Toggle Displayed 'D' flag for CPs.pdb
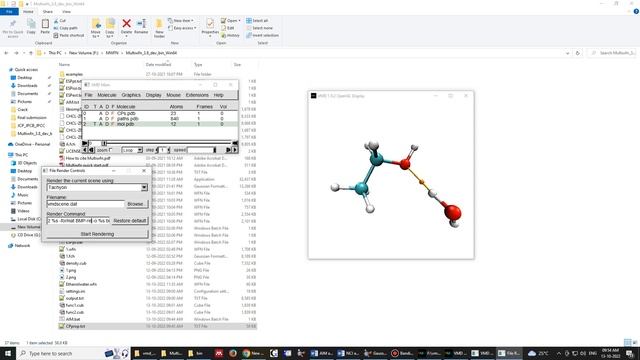Screen dimensions: 640x360 tap(107, 113)
